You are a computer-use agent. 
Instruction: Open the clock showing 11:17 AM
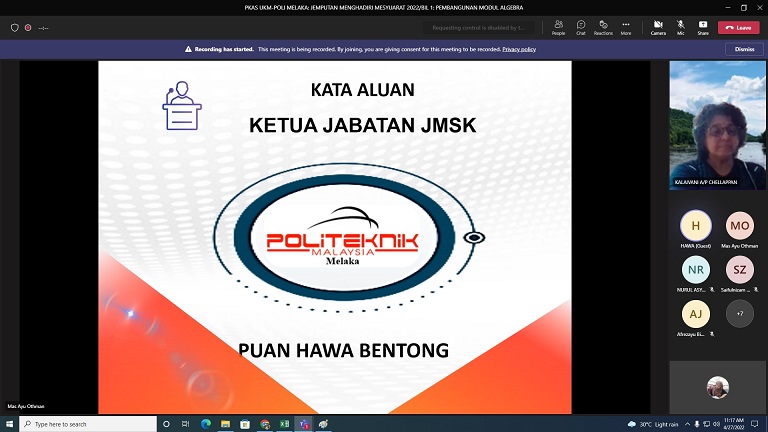(x=734, y=424)
